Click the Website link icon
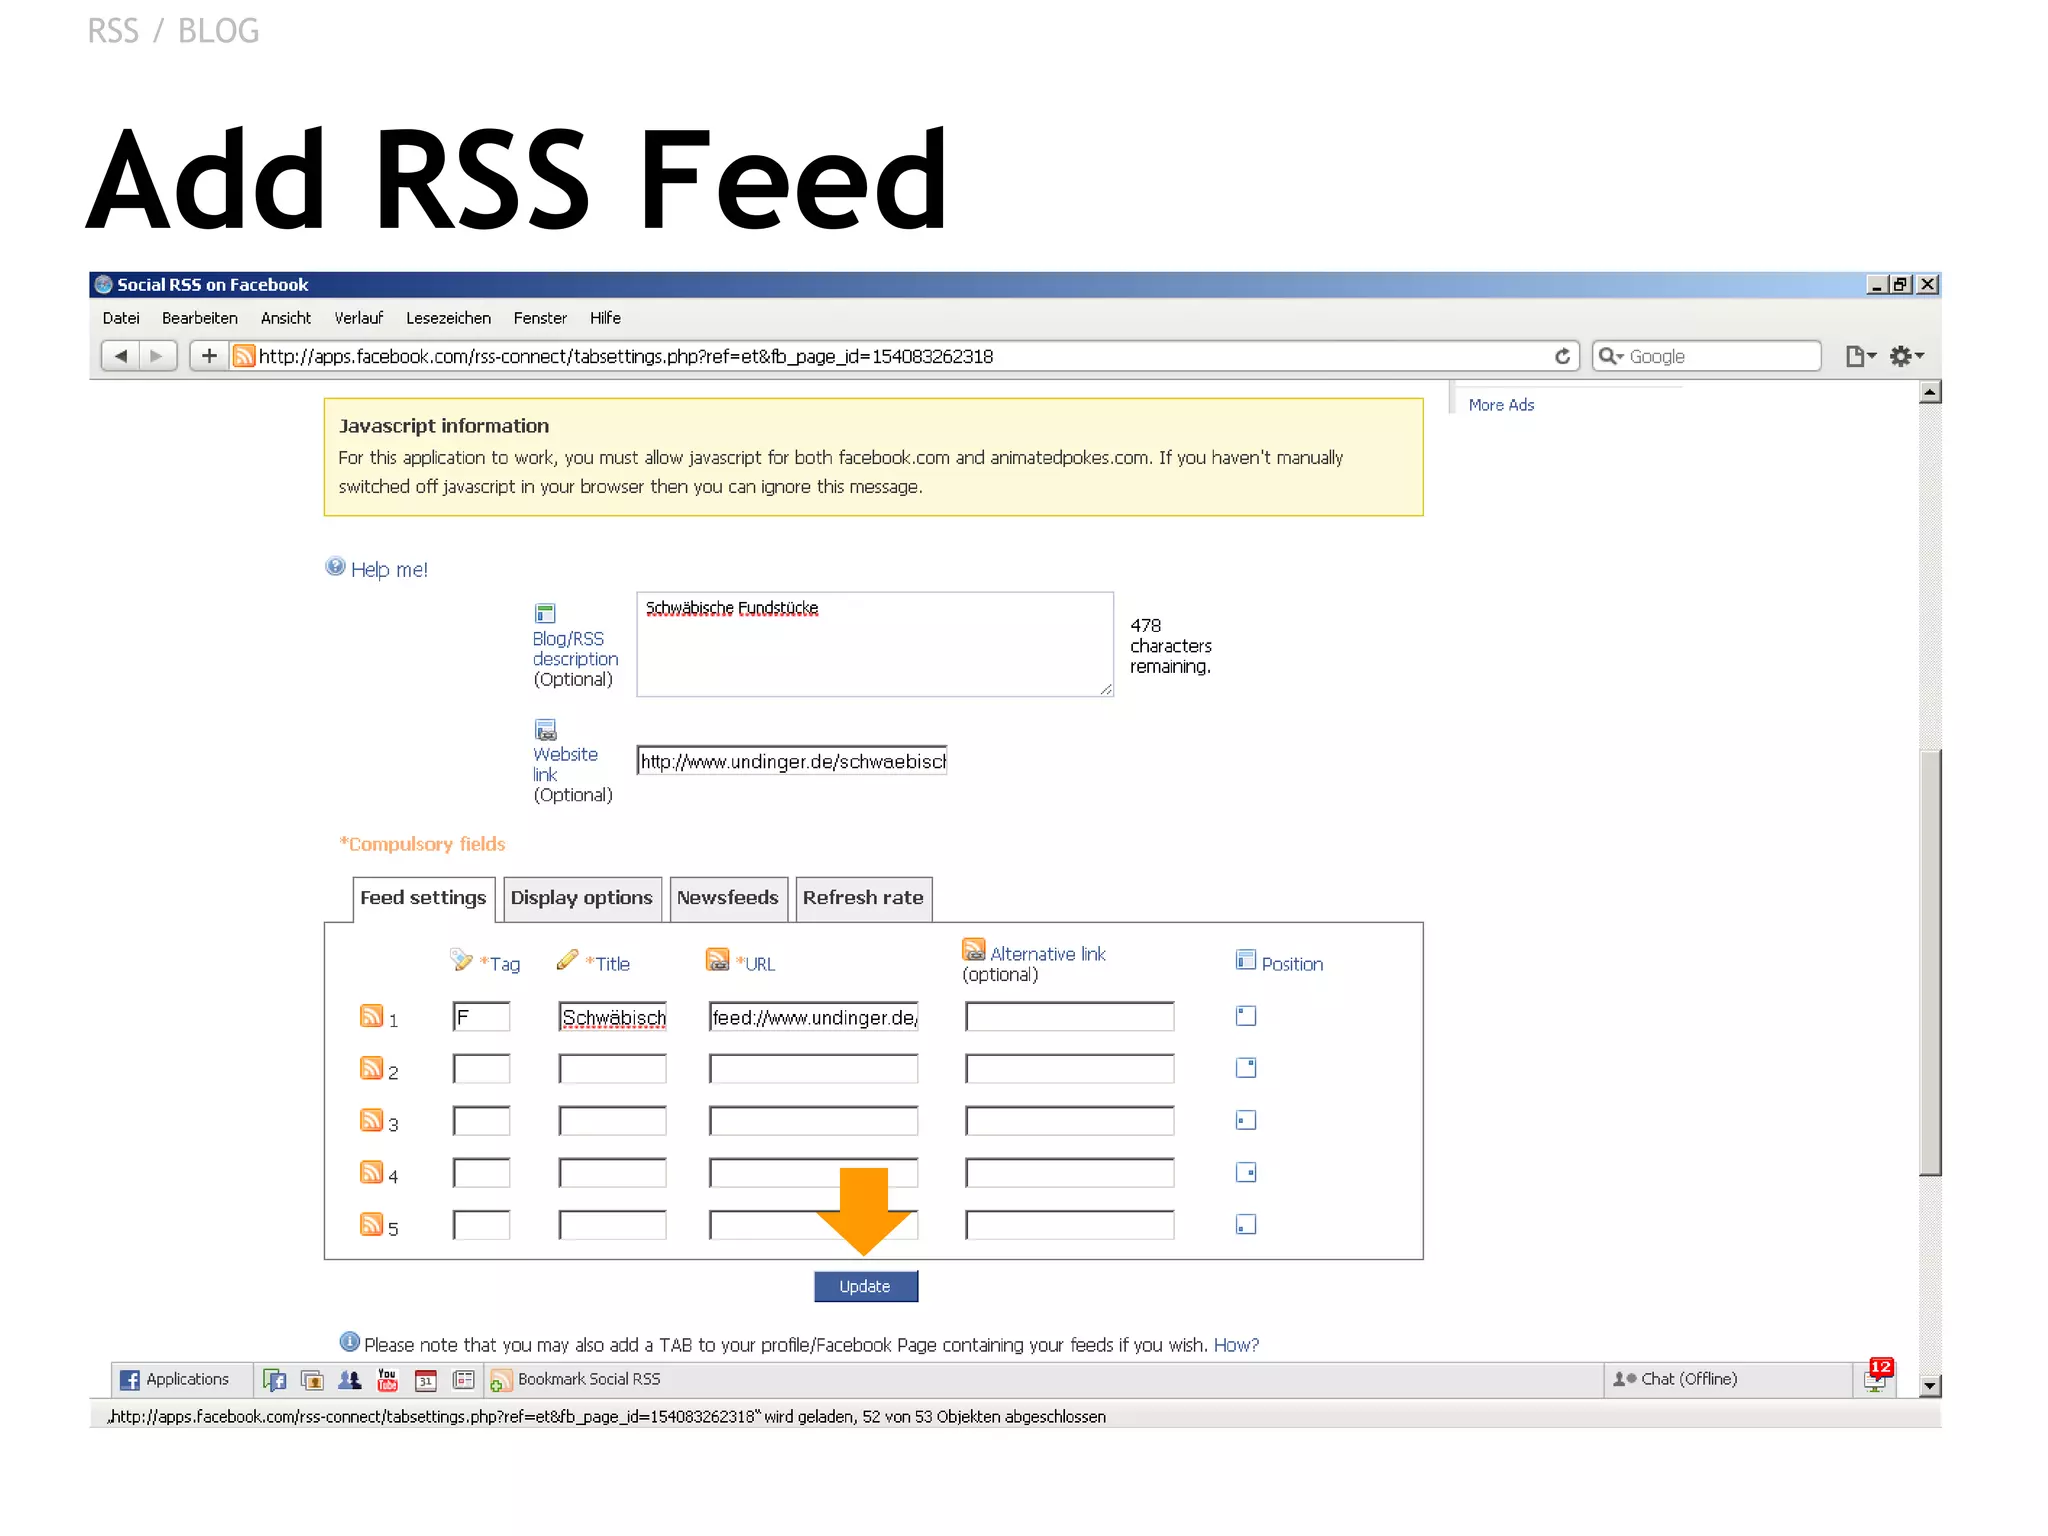 pos(545,729)
